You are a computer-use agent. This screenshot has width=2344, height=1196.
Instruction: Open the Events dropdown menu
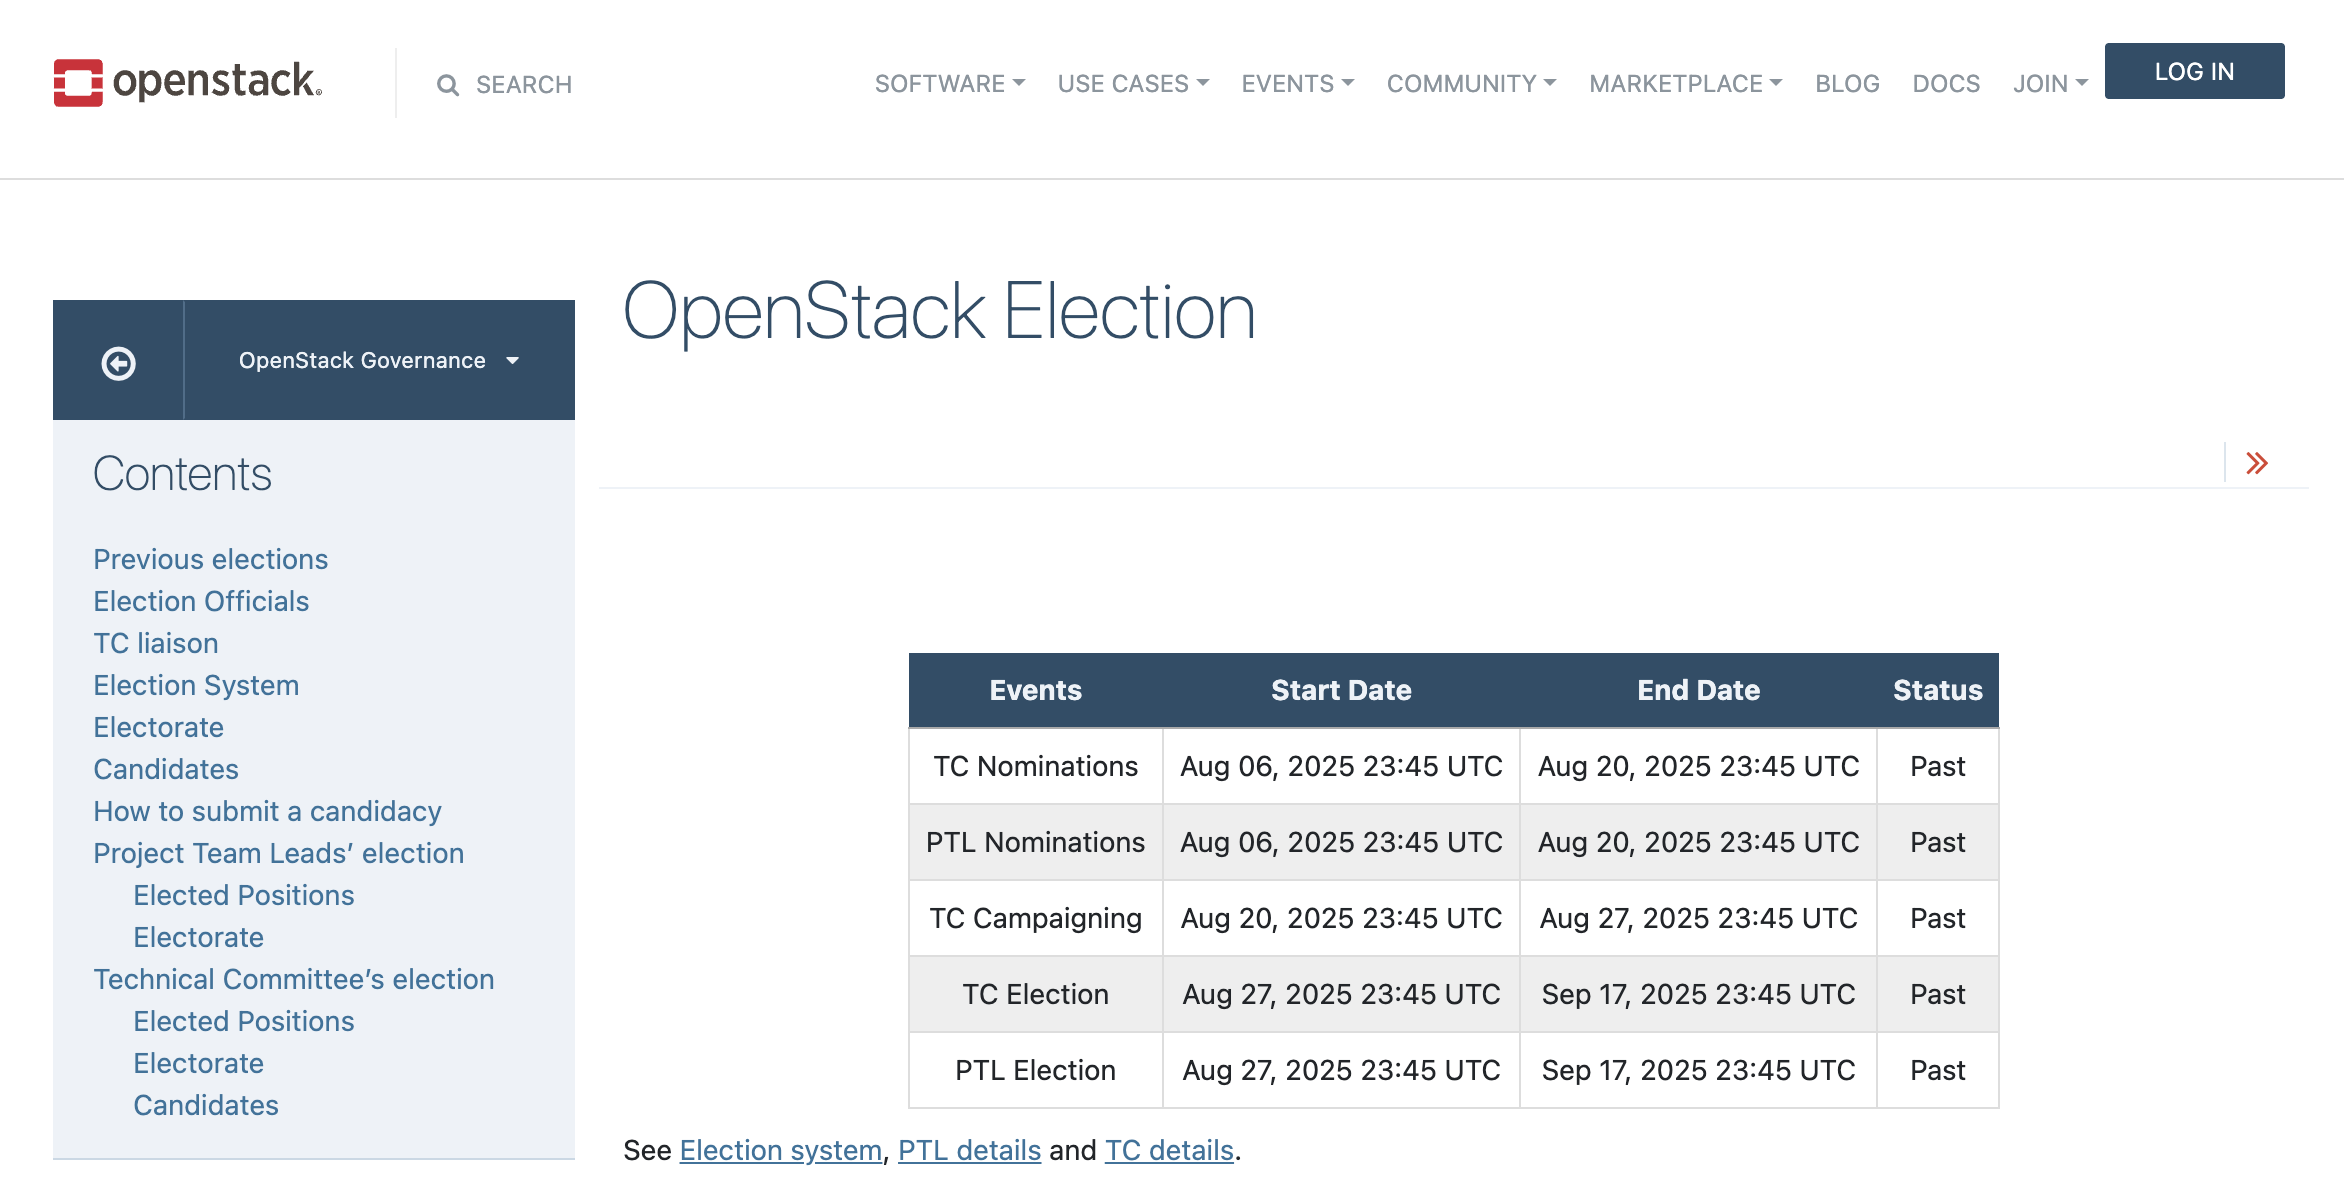(1297, 84)
